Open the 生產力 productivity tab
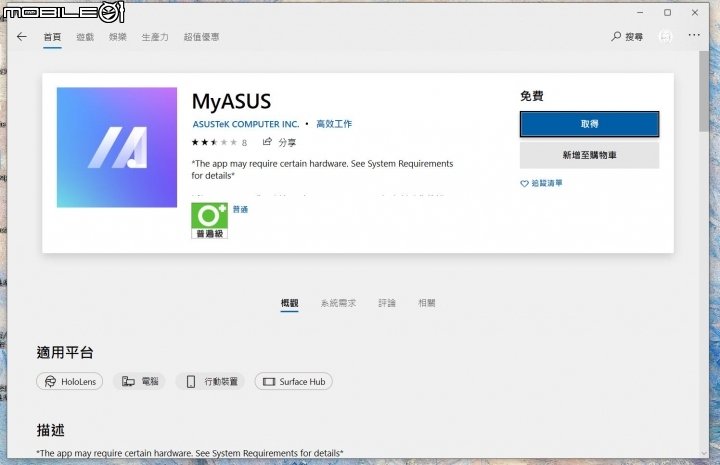 click(x=155, y=37)
